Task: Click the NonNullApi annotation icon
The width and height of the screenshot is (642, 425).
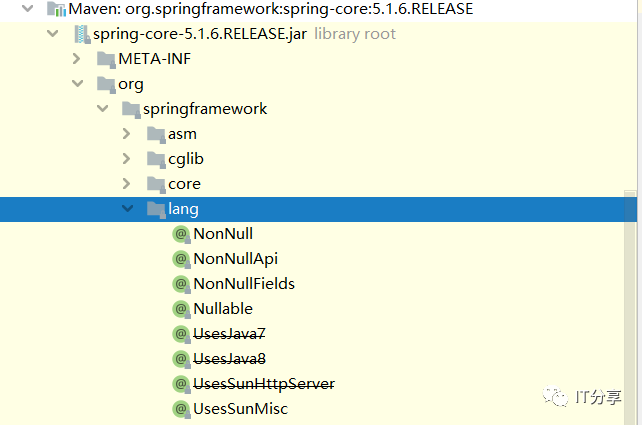Action: pyautogui.click(x=181, y=260)
